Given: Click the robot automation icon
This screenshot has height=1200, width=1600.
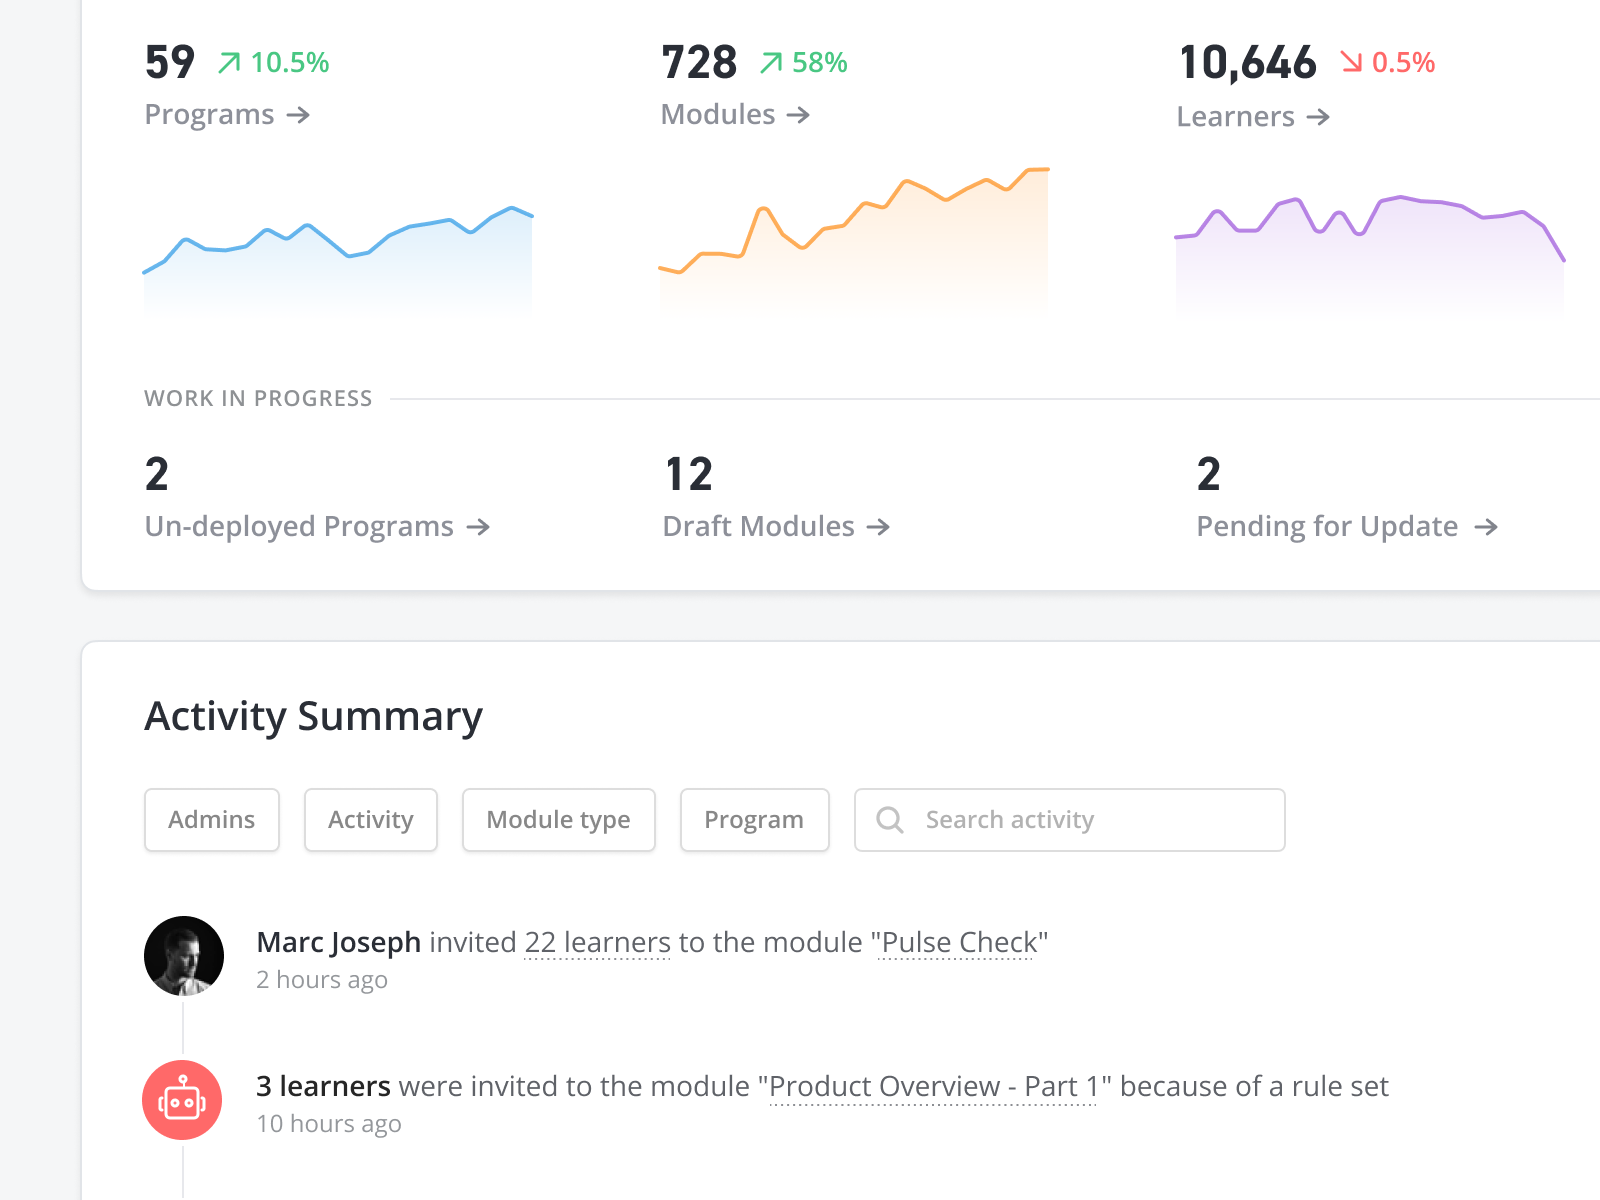Looking at the screenshot, I should click(183, 1100).
